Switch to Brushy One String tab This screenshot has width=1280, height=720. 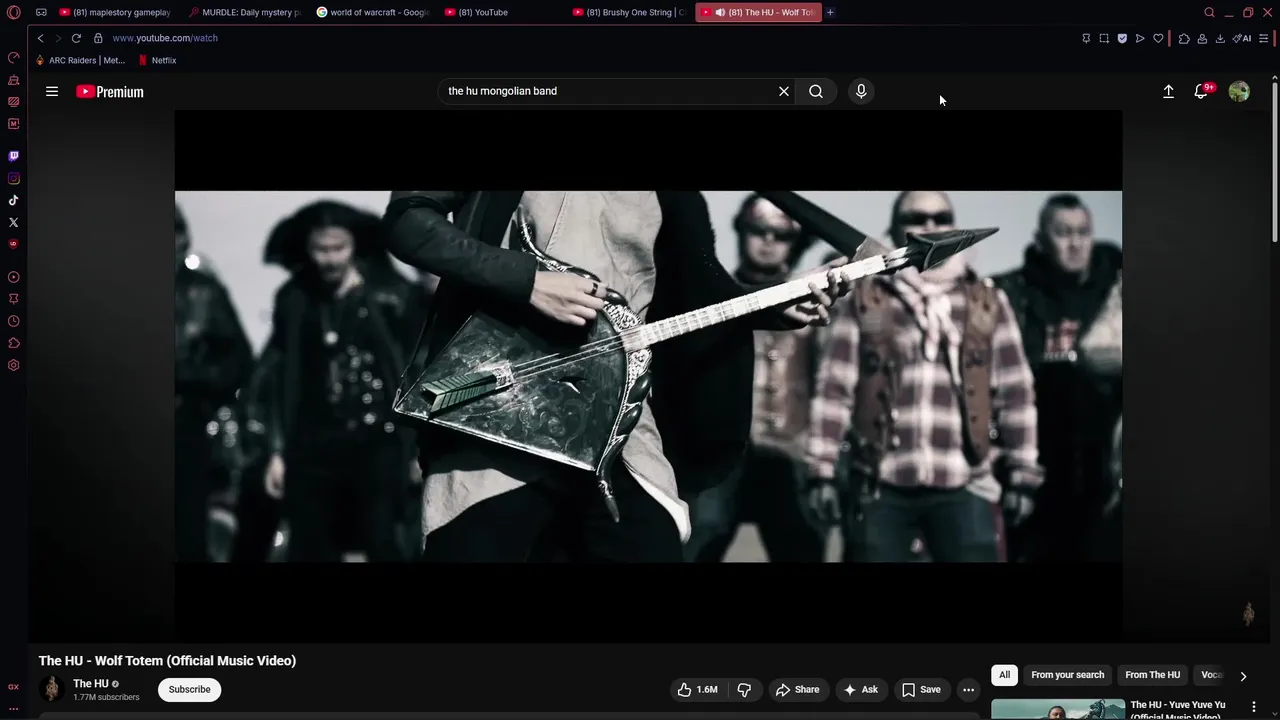(x=630, y=13)
